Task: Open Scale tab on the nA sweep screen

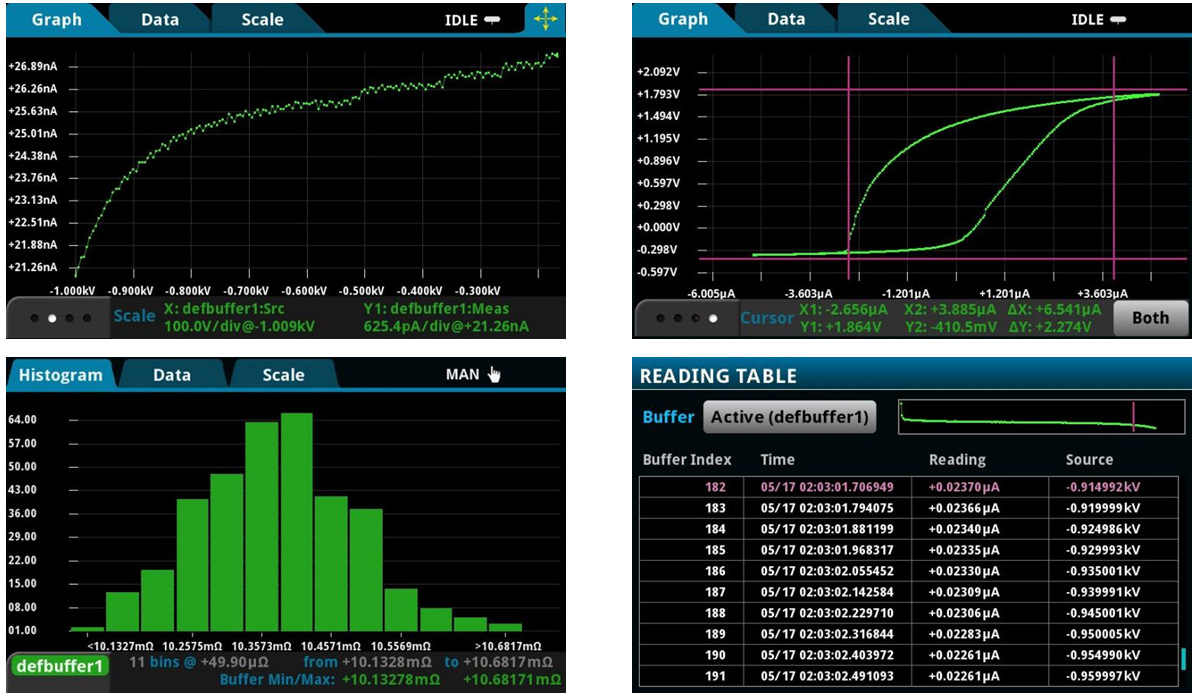Action: click(x=262, y=20)
